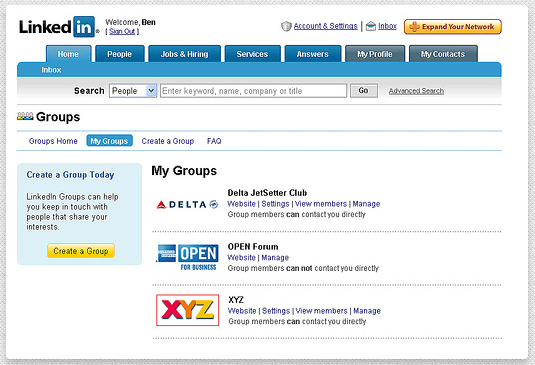Image resolution: width=535 pixels, height=365 pixels.
Task: Open the My Profile tab
Action: coord(375,54)
